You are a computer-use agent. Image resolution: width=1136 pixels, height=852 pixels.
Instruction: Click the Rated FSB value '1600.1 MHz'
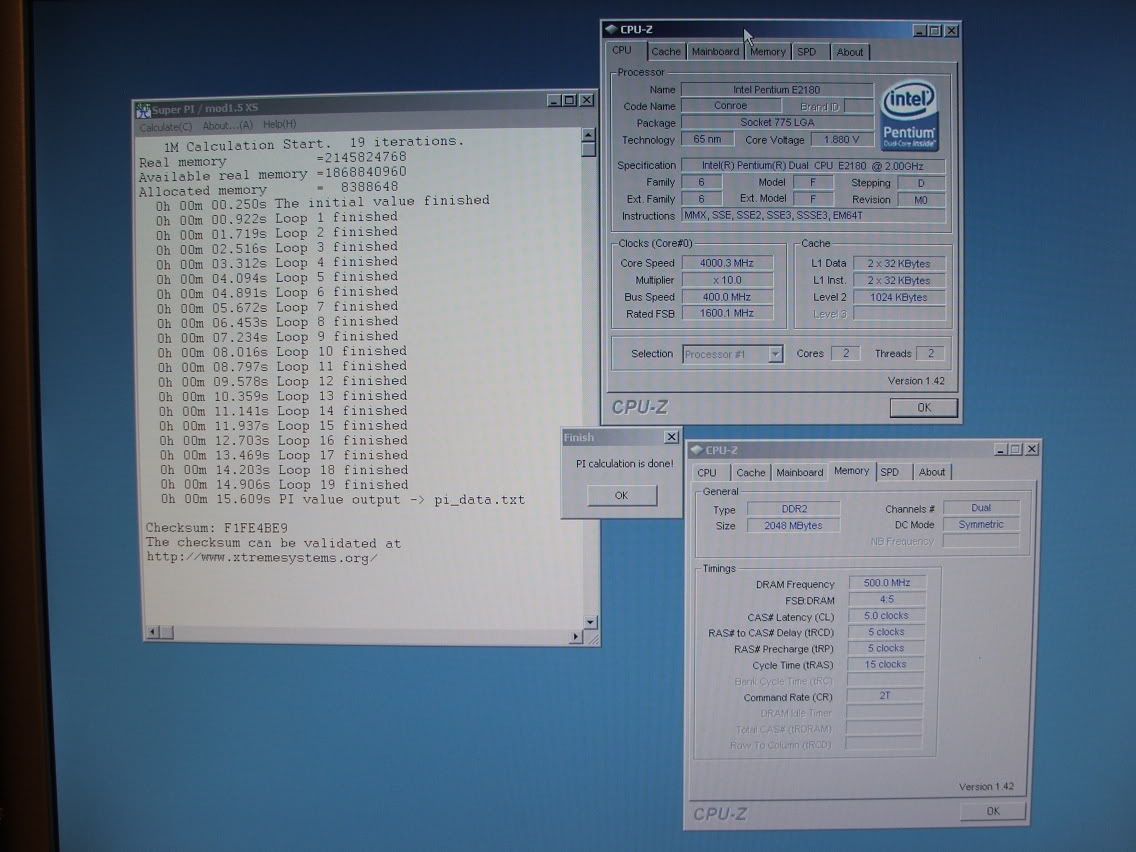[x=727, y=314]
